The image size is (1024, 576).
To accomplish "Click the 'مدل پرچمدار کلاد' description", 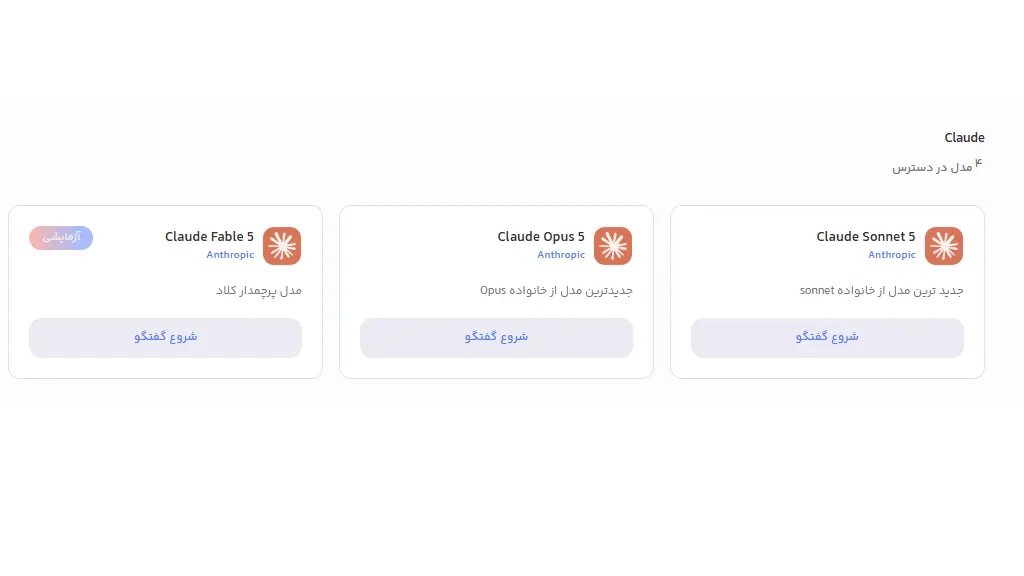I will pos(259,291).
